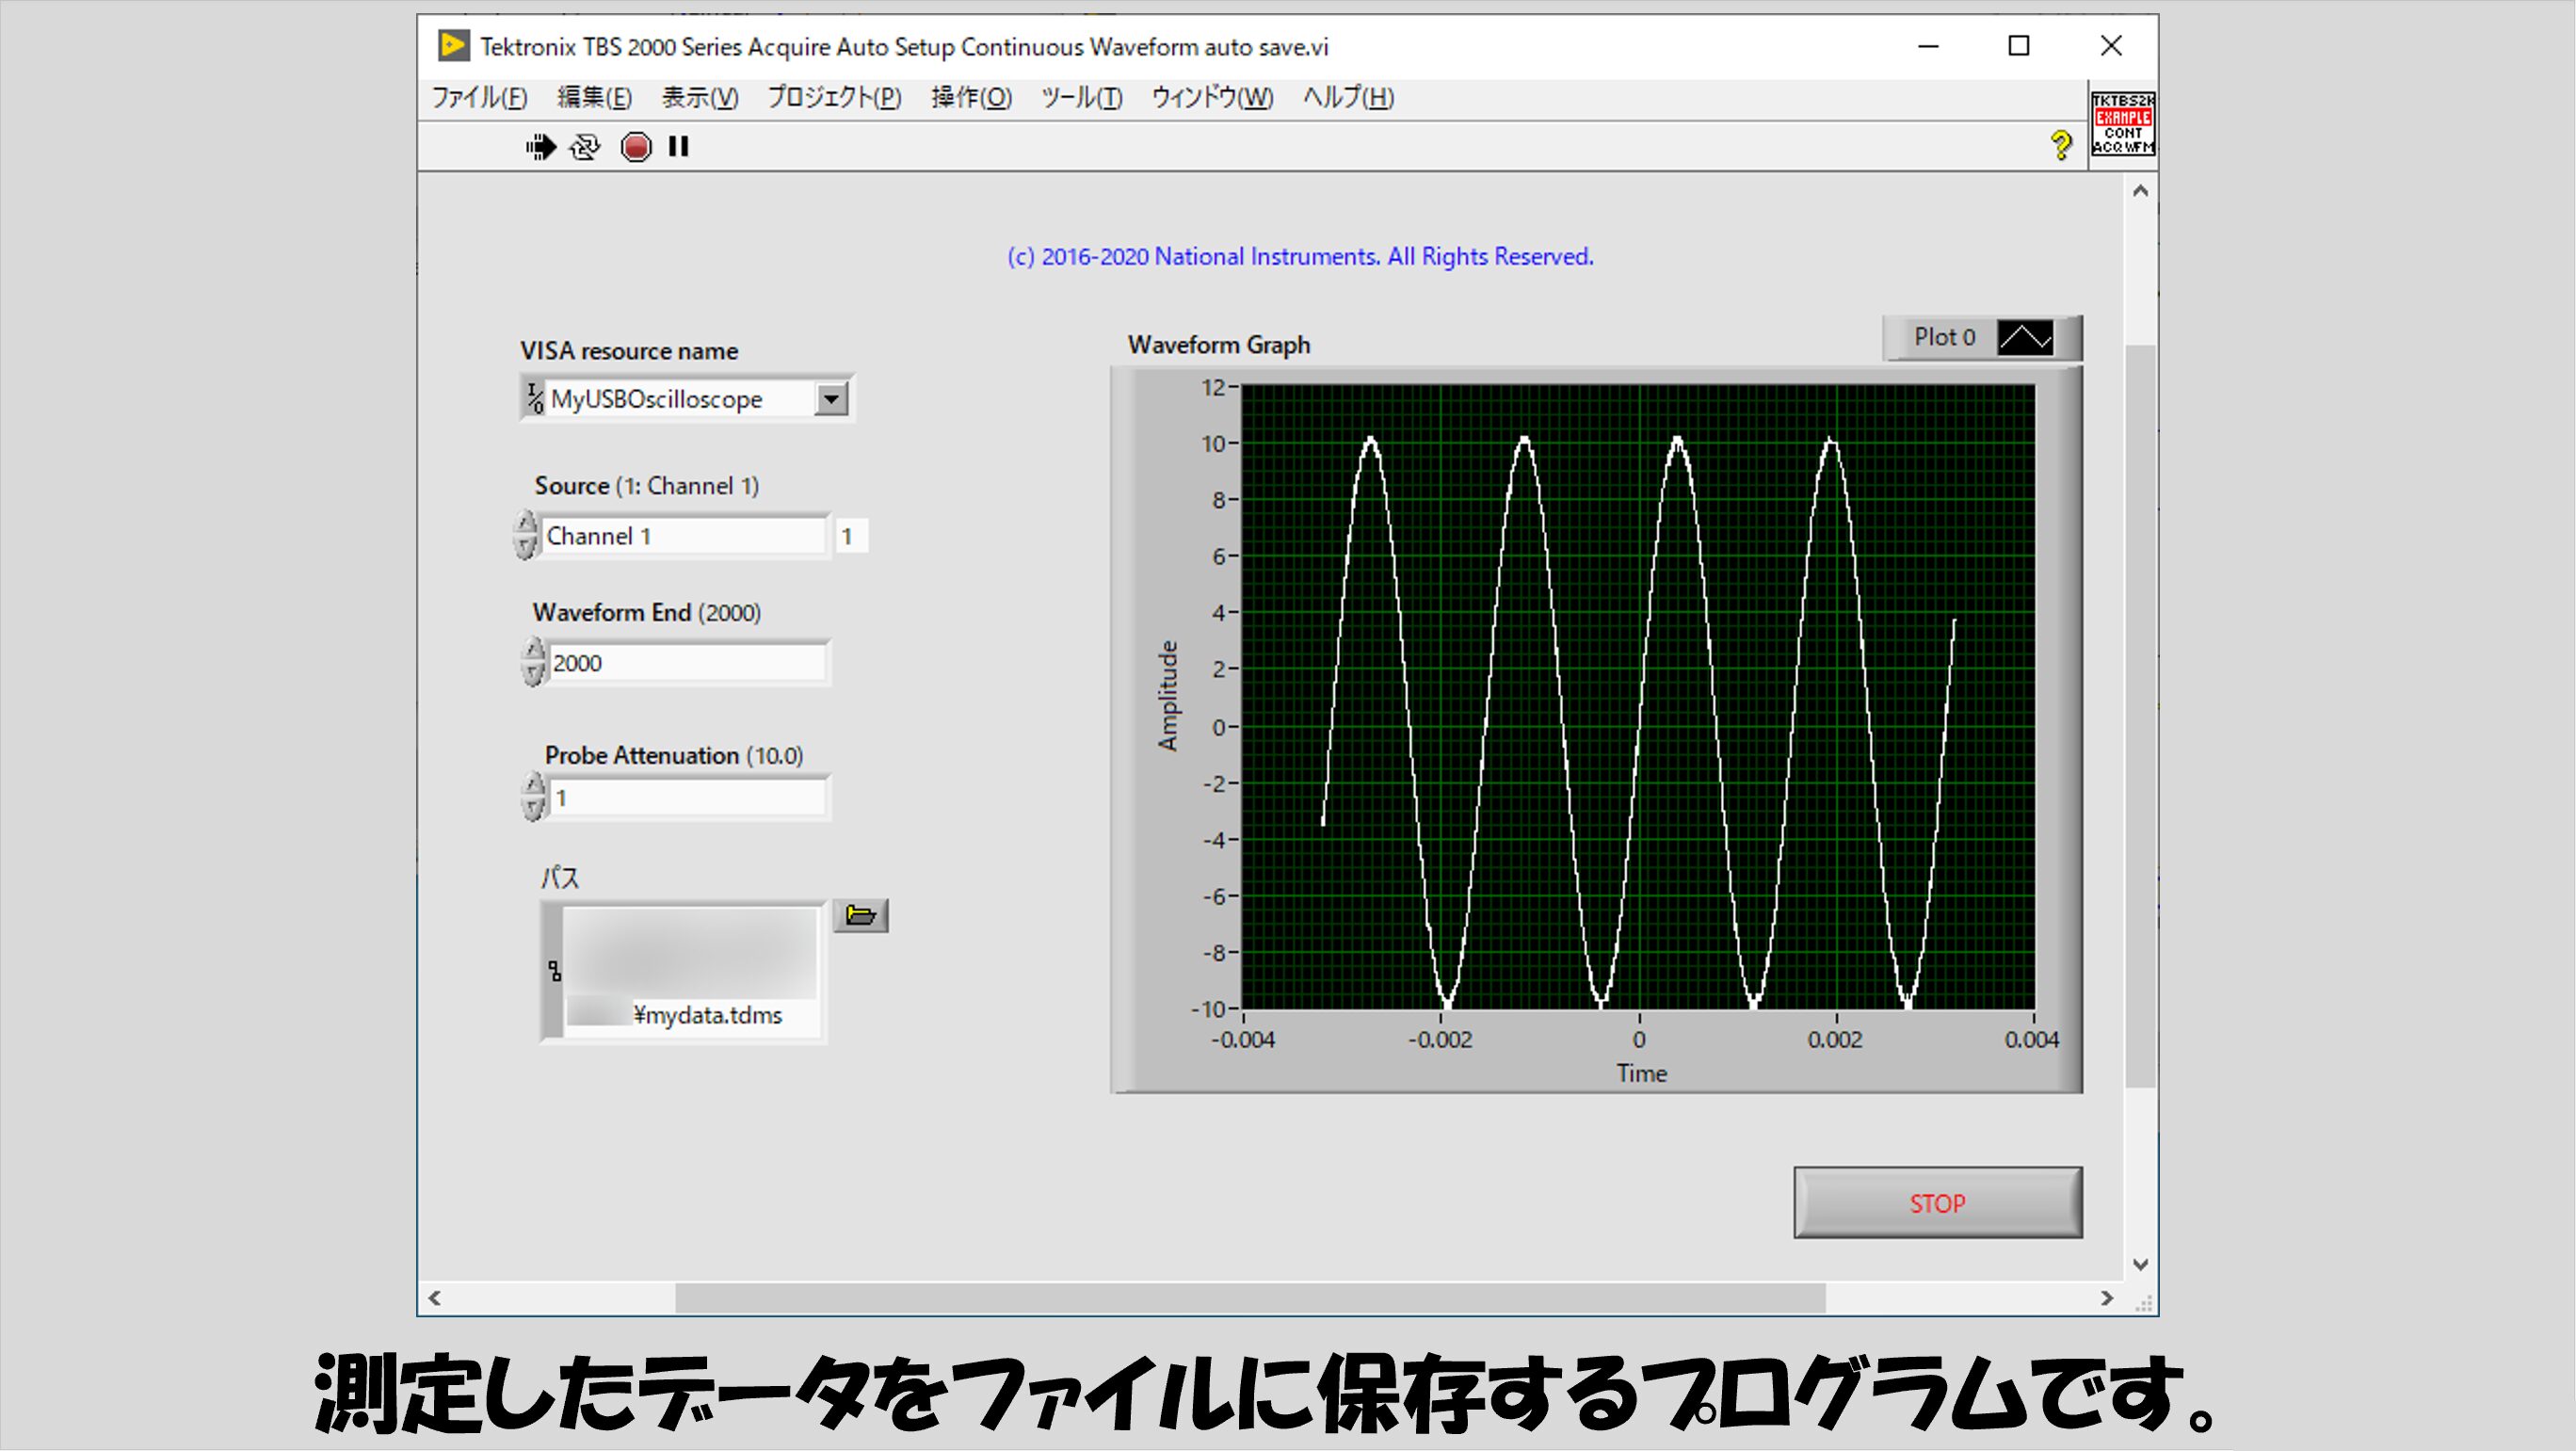
Task: Click the VISA resource name label
Action: [629, 351]
